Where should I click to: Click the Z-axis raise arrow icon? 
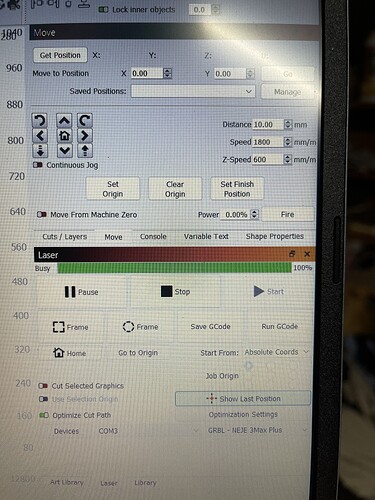click(x=85, y=151)
